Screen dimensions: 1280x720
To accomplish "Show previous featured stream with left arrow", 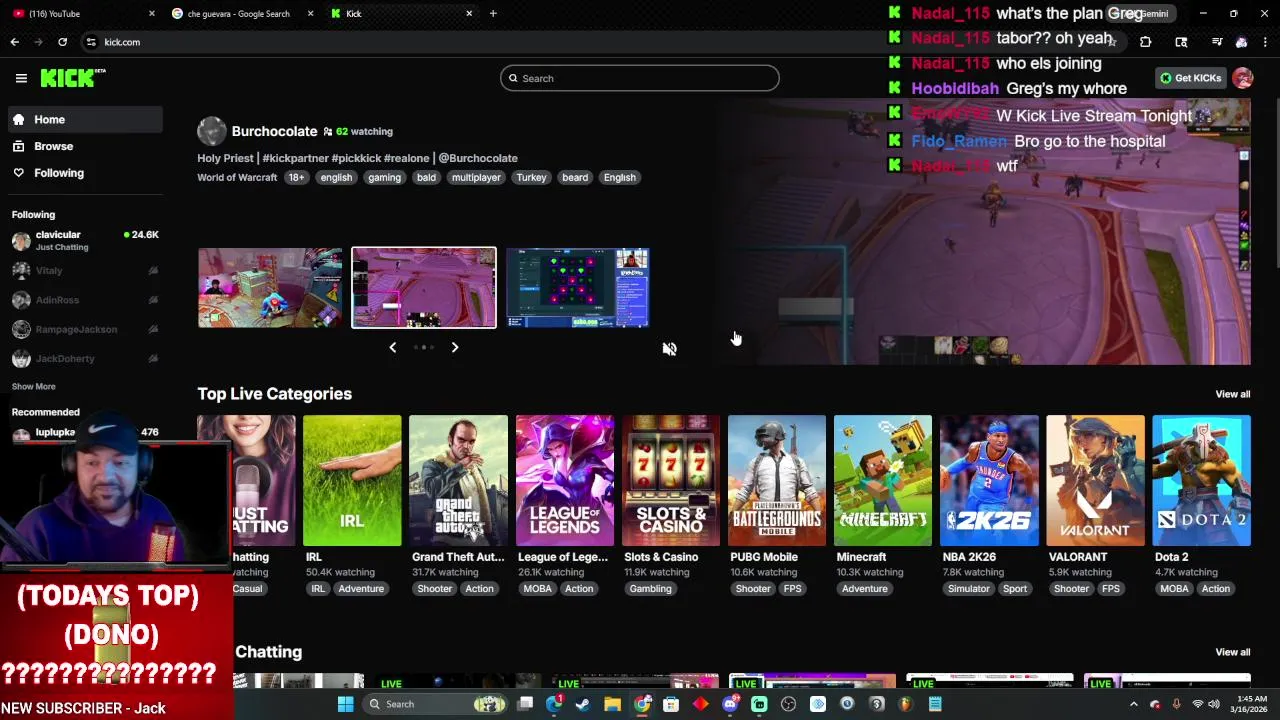I will 392,347.
